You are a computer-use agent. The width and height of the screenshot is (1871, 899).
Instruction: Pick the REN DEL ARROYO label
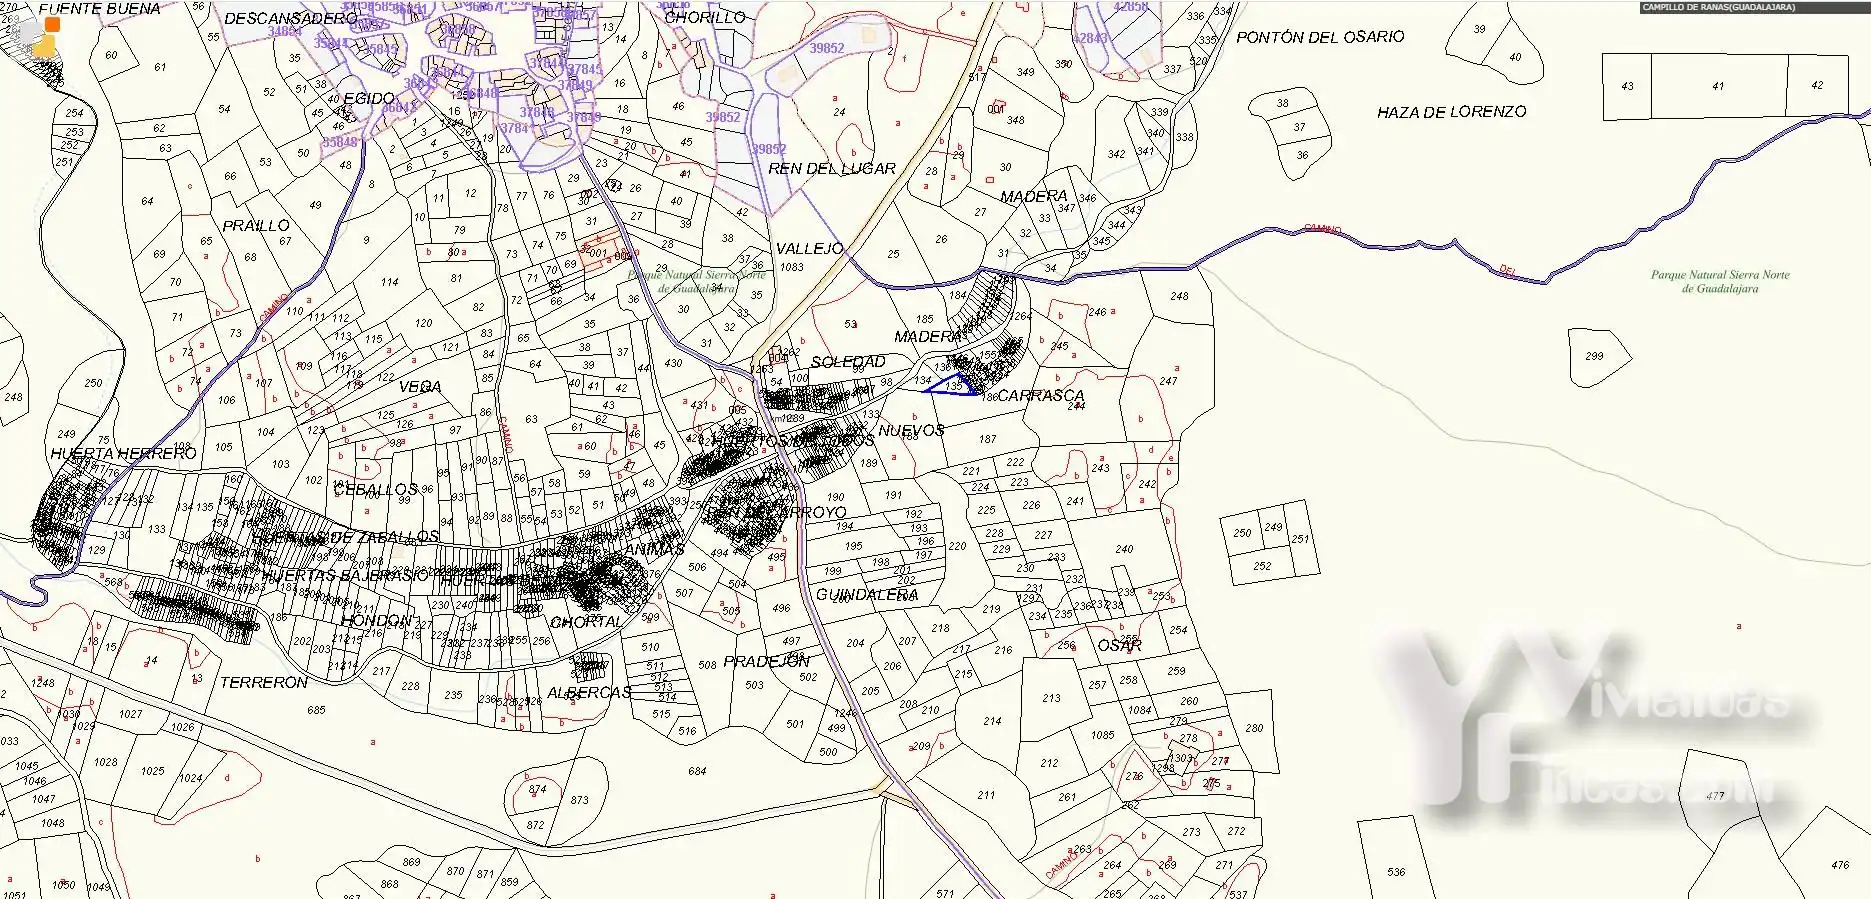pos(776,512)
